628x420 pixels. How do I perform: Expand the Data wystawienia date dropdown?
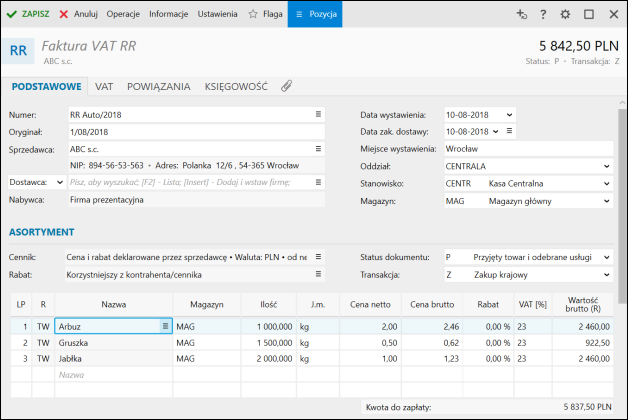coord(509,114)
